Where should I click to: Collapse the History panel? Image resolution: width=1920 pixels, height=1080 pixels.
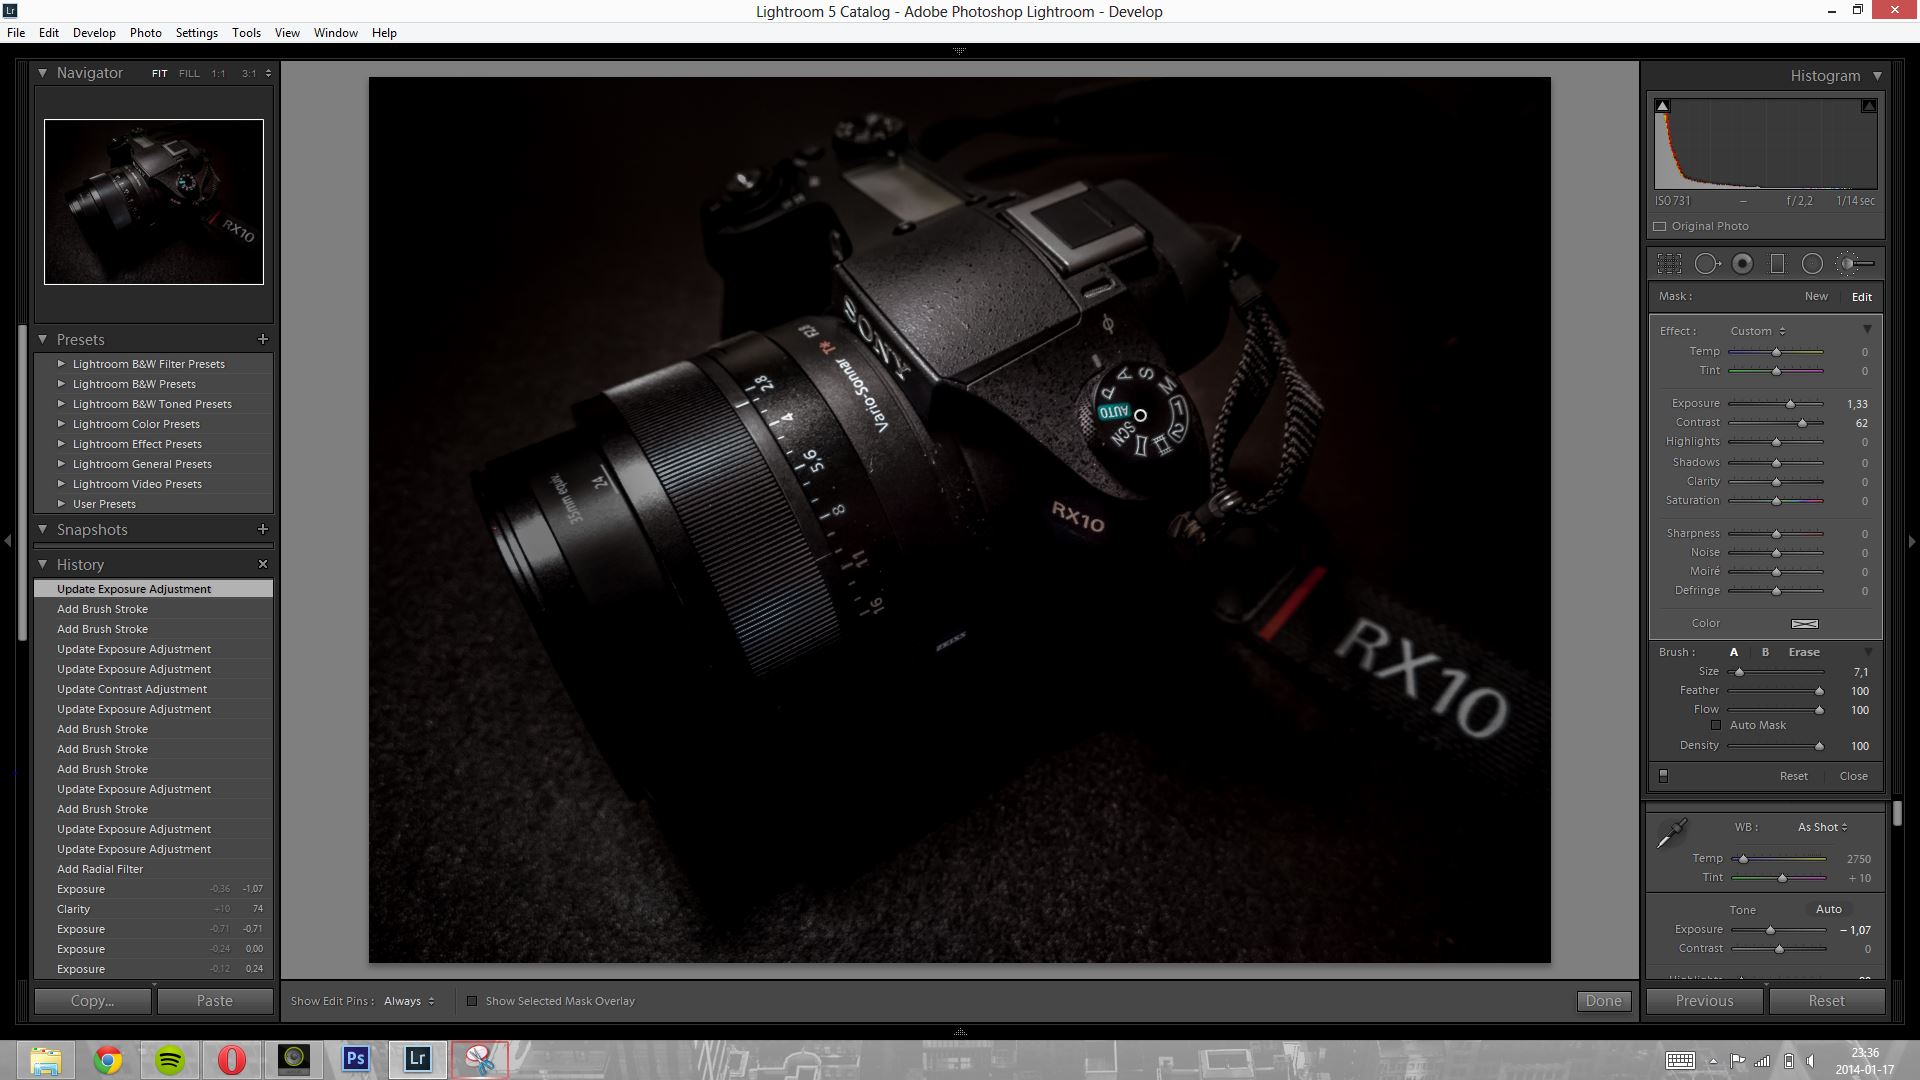pos(43,564)
